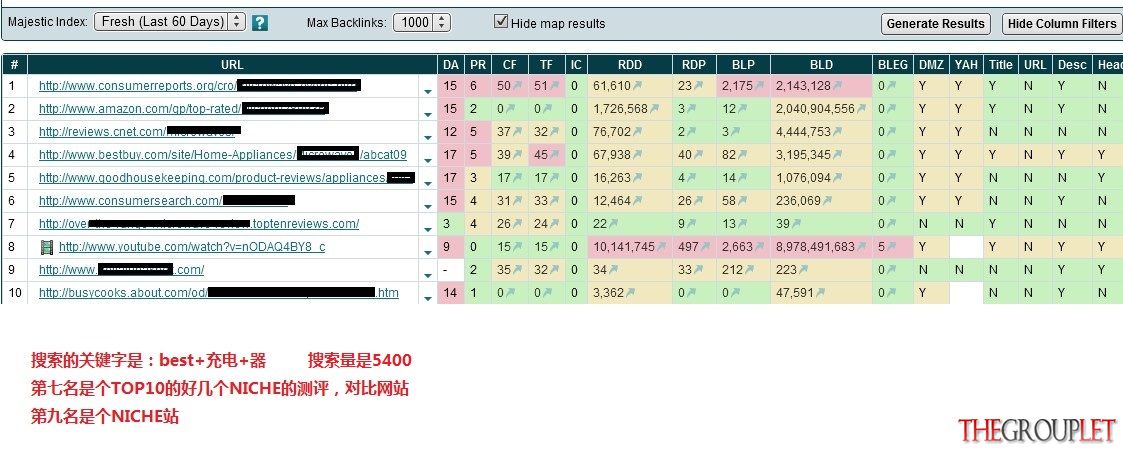Open the Majestic Index dropdown
This screenshot has width=1123, height=449.
pyautogui.click(x=170, y=22)
